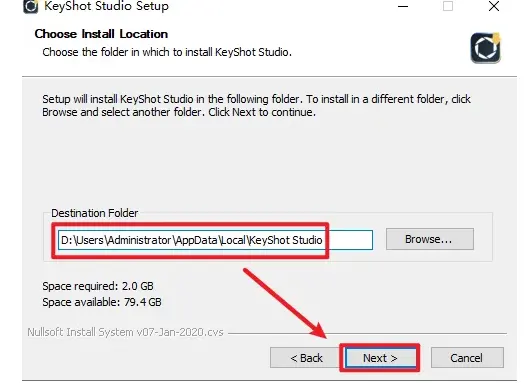Open the Browse... folder picker
Screen dimensions: 525x383
click(430, 239)
